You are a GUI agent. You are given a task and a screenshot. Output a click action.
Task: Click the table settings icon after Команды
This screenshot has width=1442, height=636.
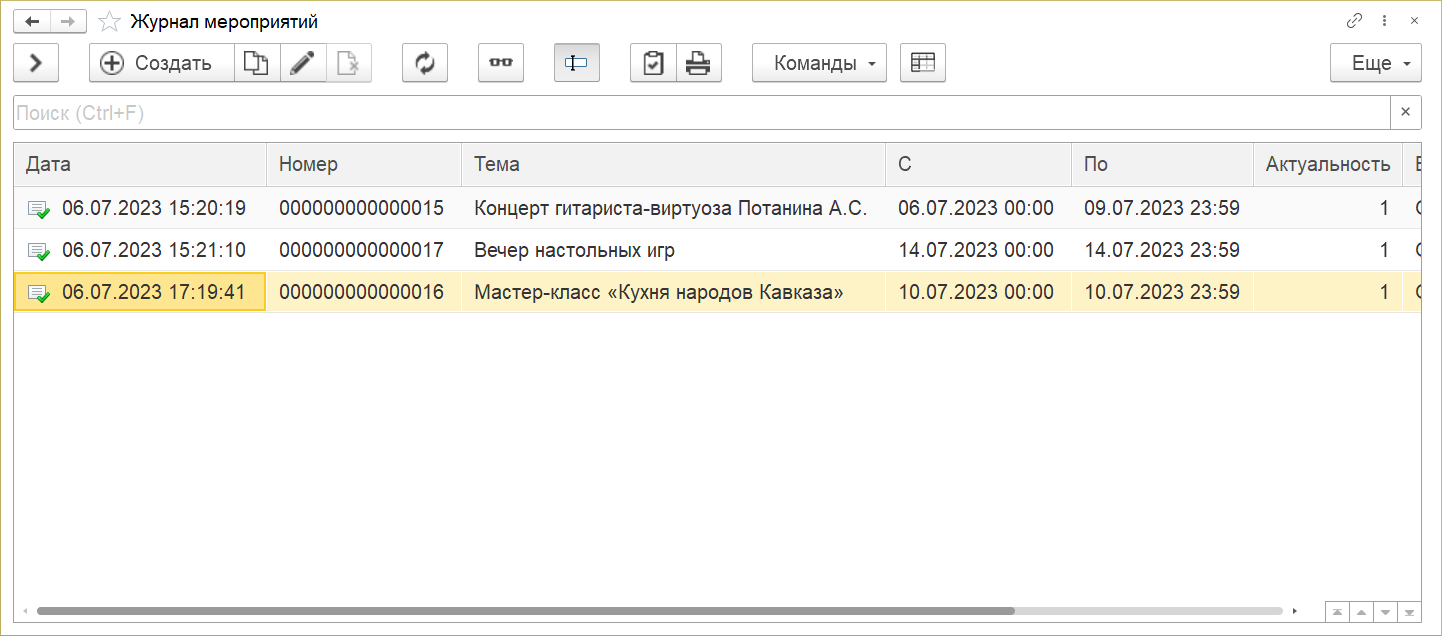pos(922,63)
